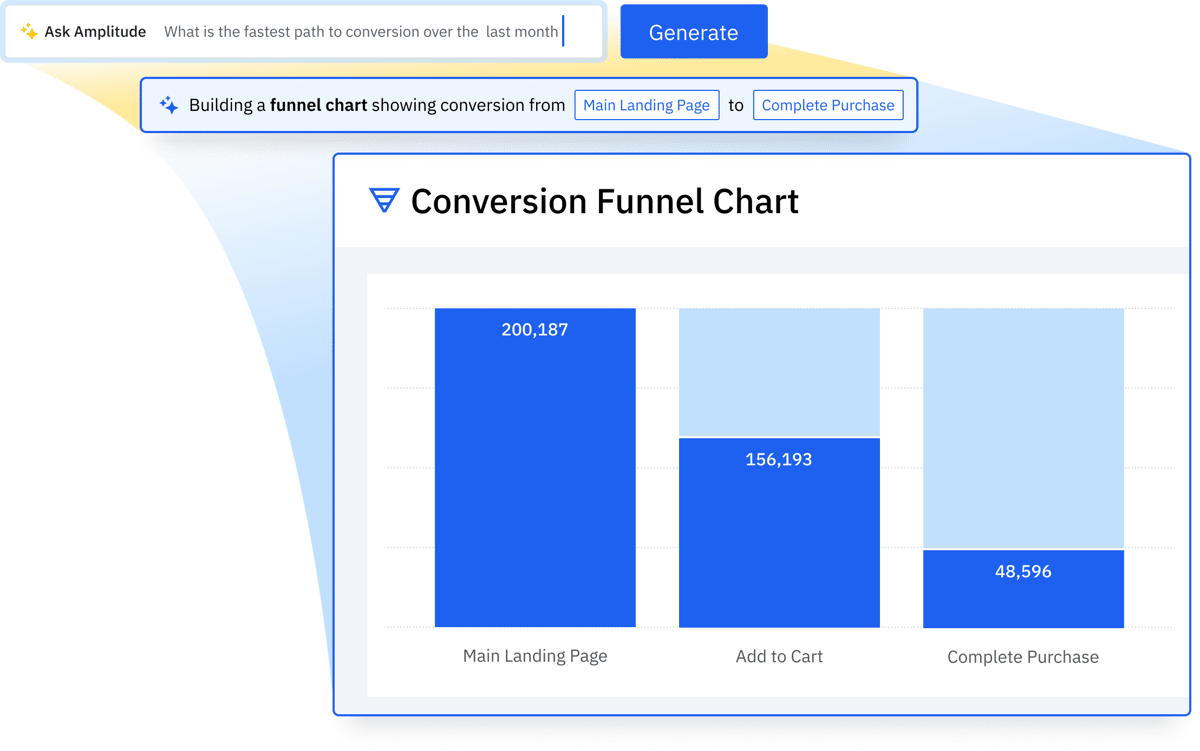
Task: Select the Complete Purchase chip
Action: coord(828,105)
